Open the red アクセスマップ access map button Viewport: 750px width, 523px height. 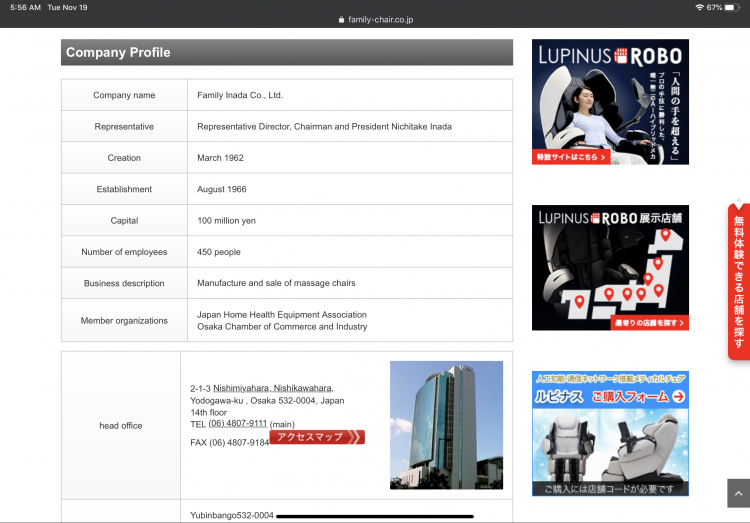coord(317,437)
